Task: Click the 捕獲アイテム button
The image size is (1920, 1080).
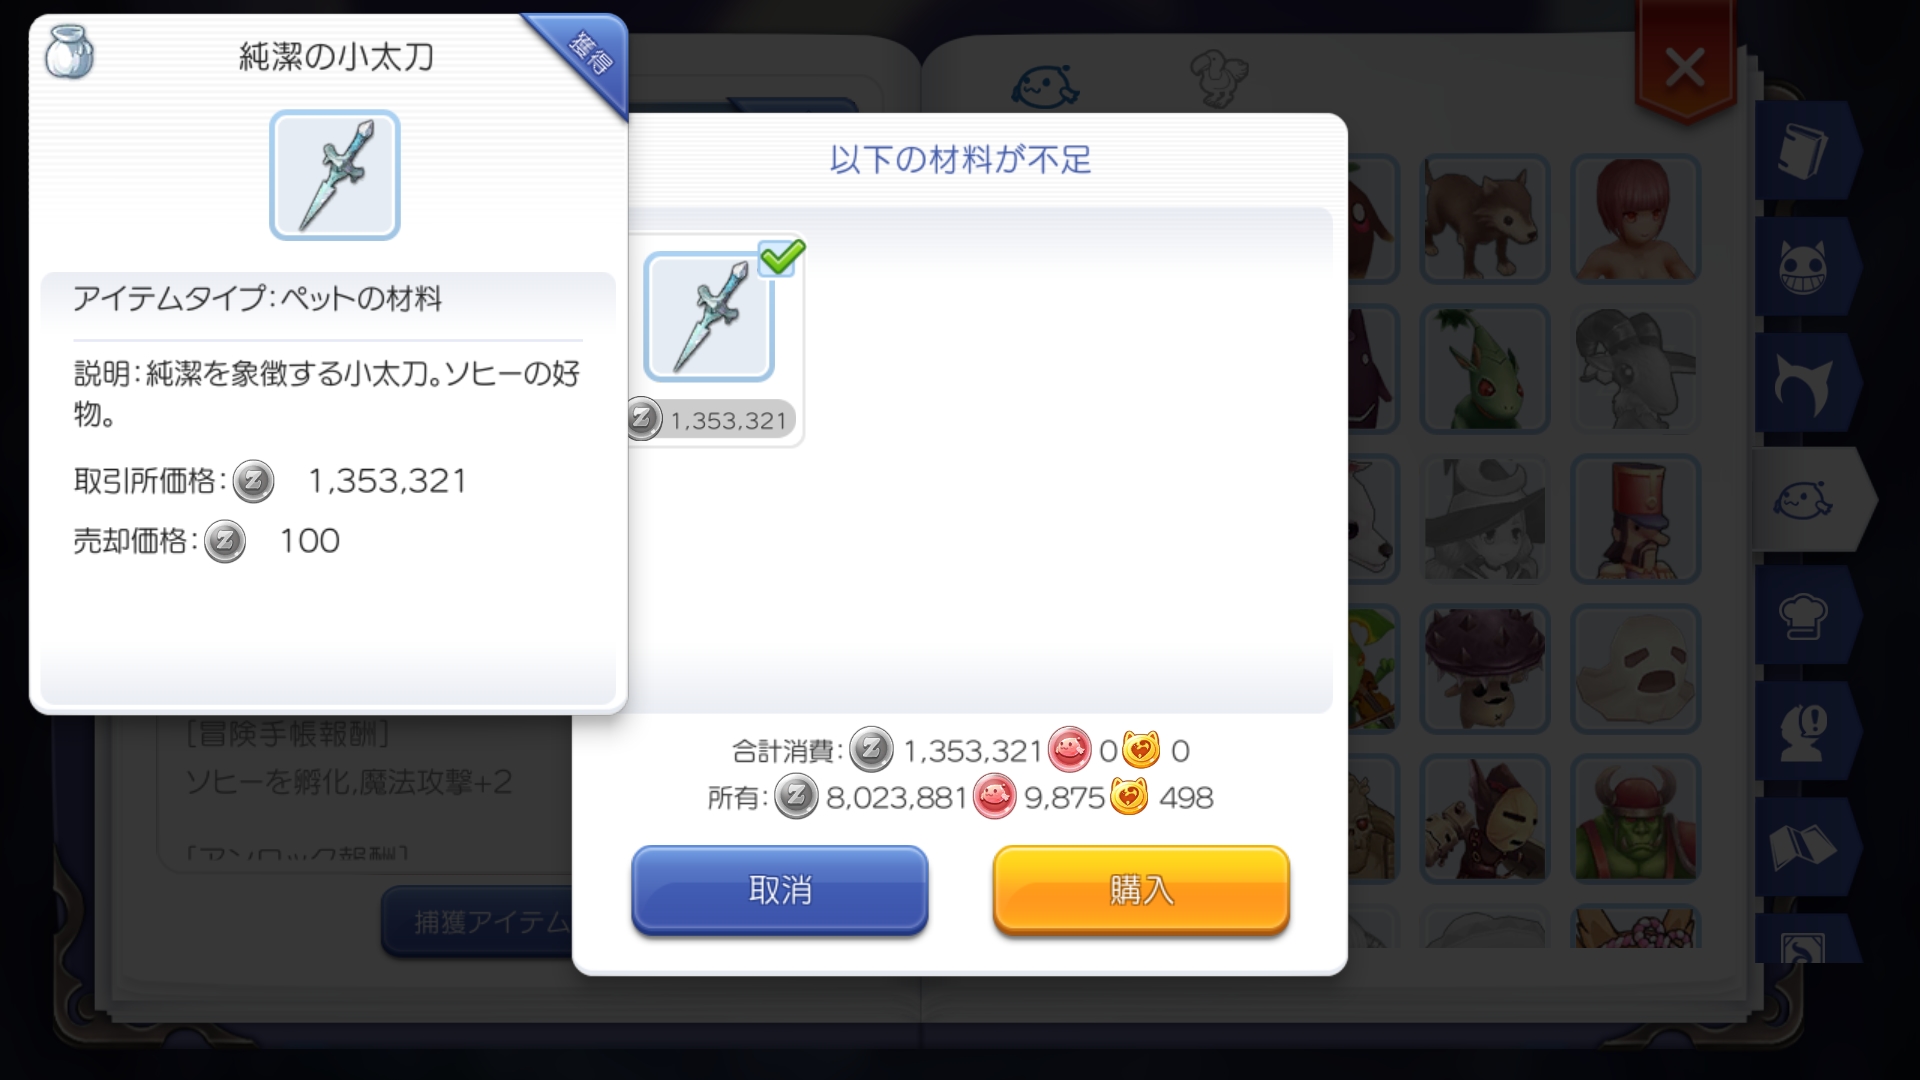Action: tap(478, 921)
